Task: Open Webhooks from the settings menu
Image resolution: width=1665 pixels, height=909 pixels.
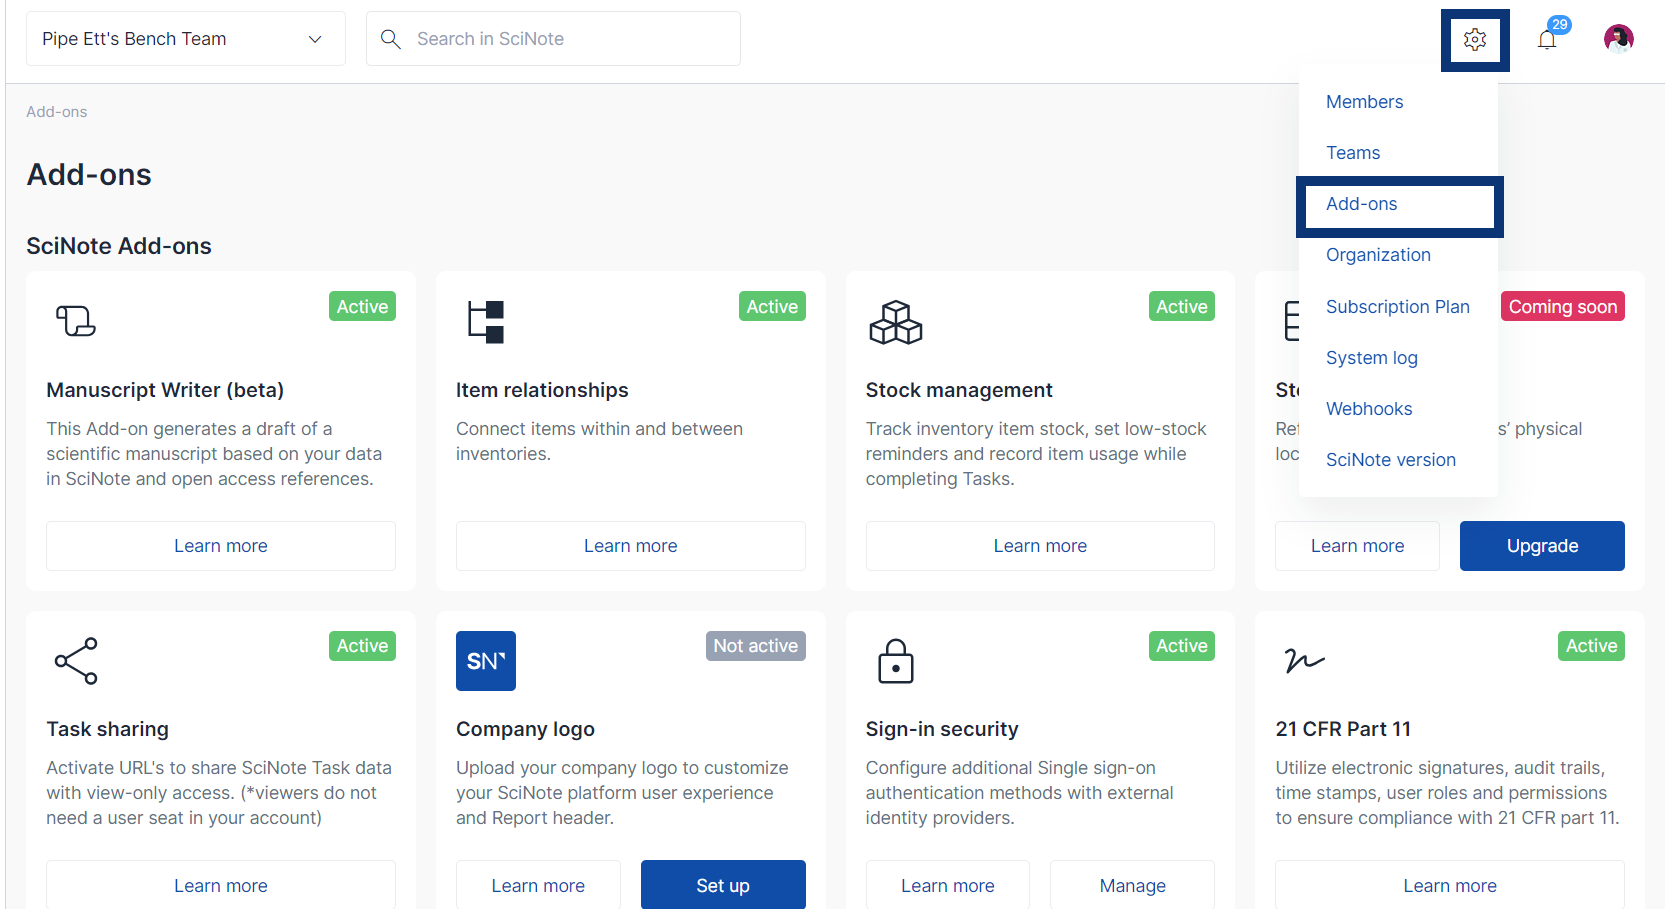Action: (1369, 409)
